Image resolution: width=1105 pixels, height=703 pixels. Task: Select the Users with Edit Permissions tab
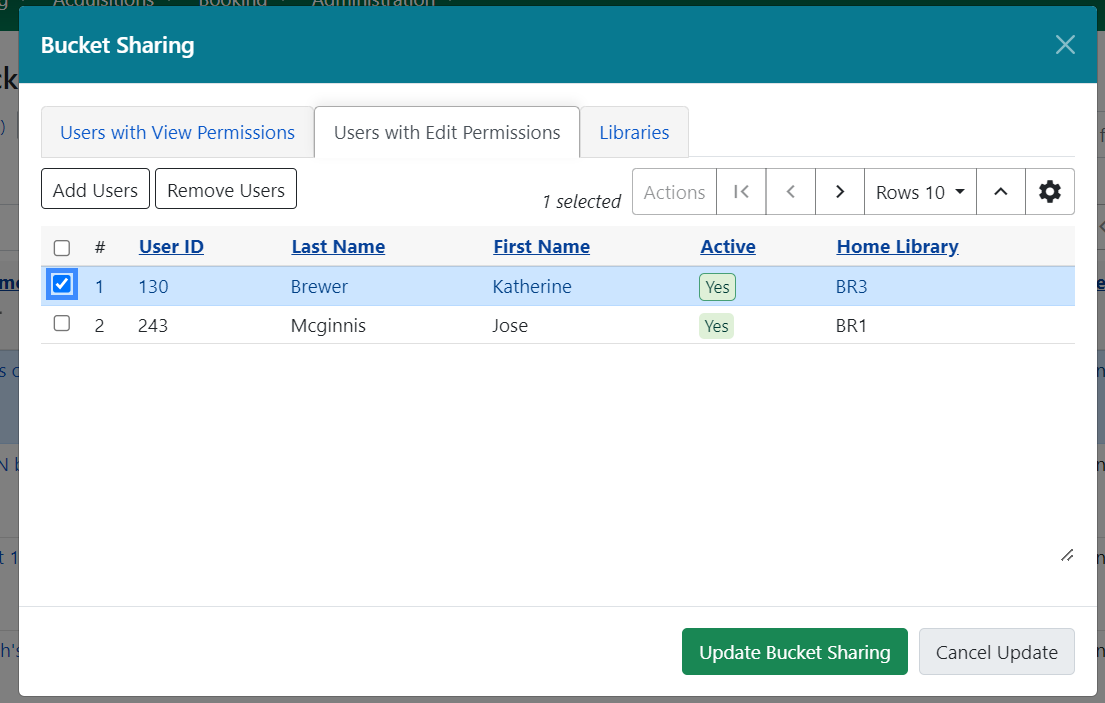pos(446,132)
